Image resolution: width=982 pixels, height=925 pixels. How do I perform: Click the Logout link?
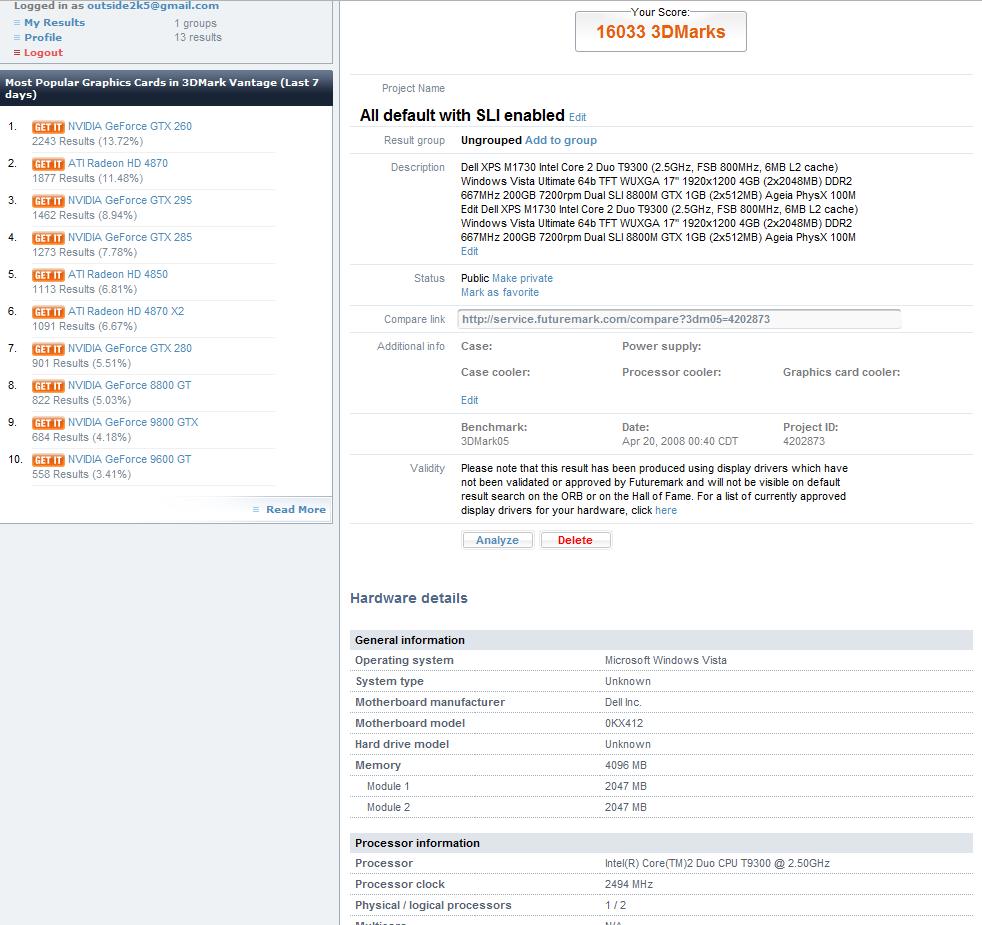(x=43, y=53)
